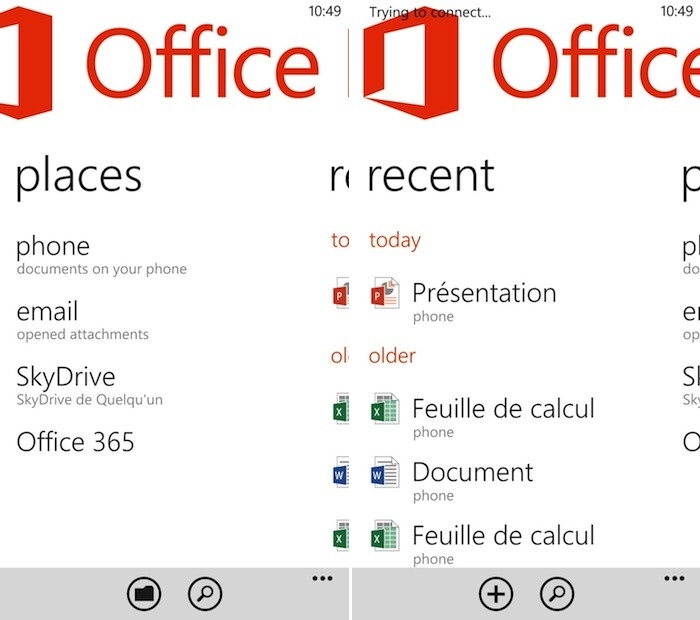Open the first Feuille de calcul under older
This screenshot has height=620, width=700.
[x=503, y=408]
